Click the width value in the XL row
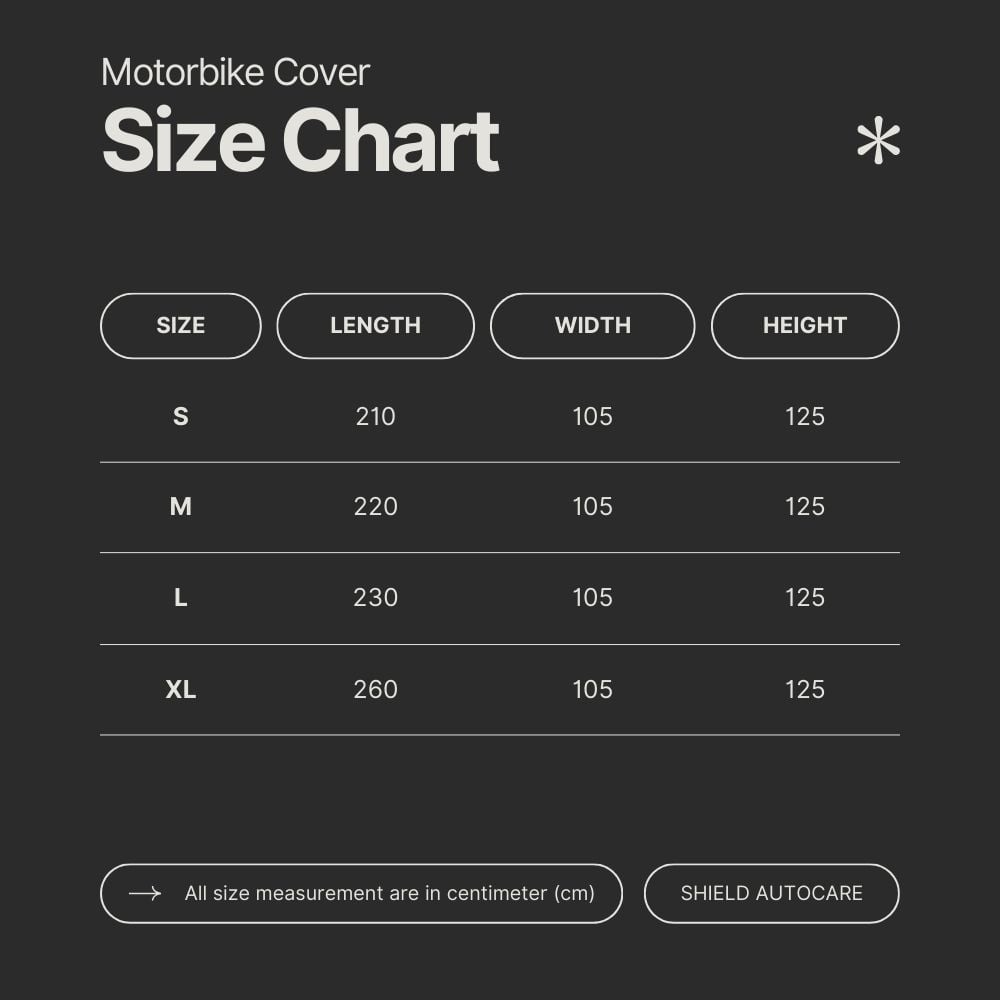The height and width of the screenshot is (1000, 1000). pyautogui.click(x=592, y=689)
